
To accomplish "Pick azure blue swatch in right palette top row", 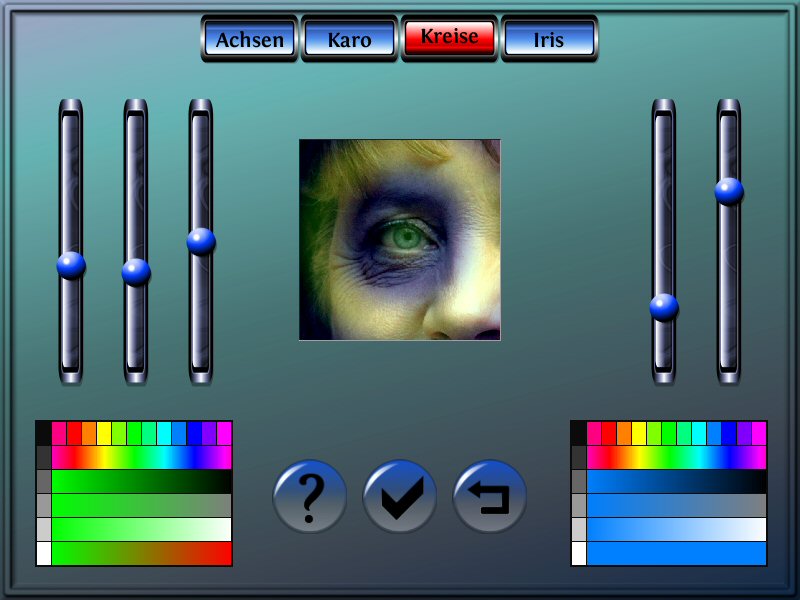I will (x=714, y=434).
